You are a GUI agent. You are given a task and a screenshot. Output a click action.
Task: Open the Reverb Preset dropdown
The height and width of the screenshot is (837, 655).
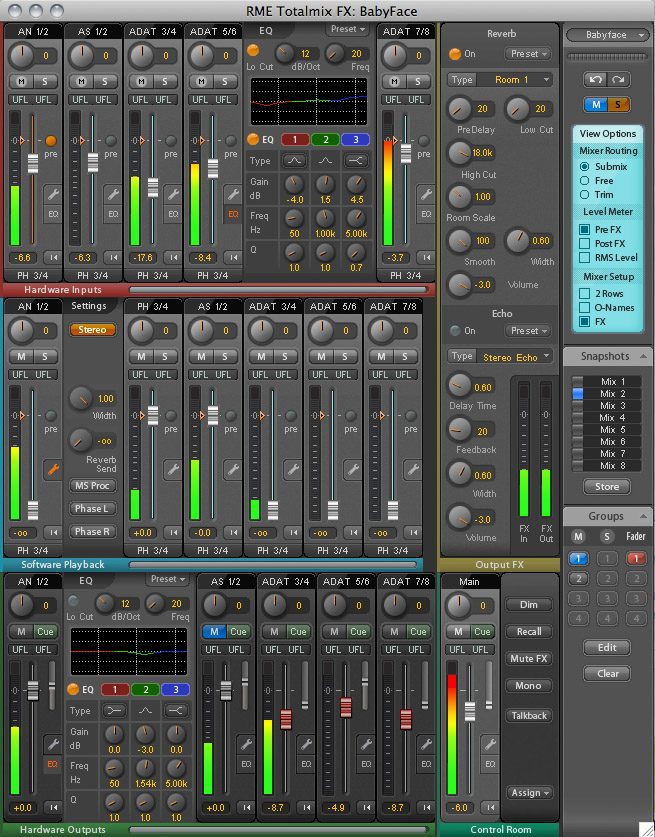[527, 53]
